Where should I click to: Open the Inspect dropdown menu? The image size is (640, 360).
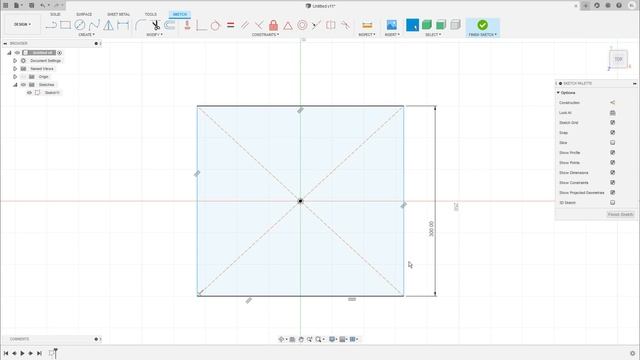point(367,35)
